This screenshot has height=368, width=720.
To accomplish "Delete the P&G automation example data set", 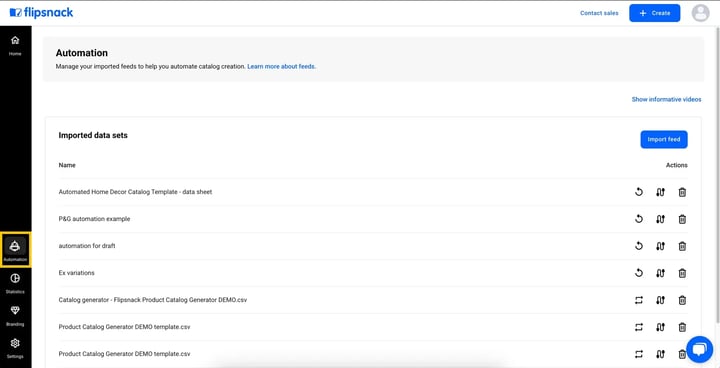I will 682,219.
